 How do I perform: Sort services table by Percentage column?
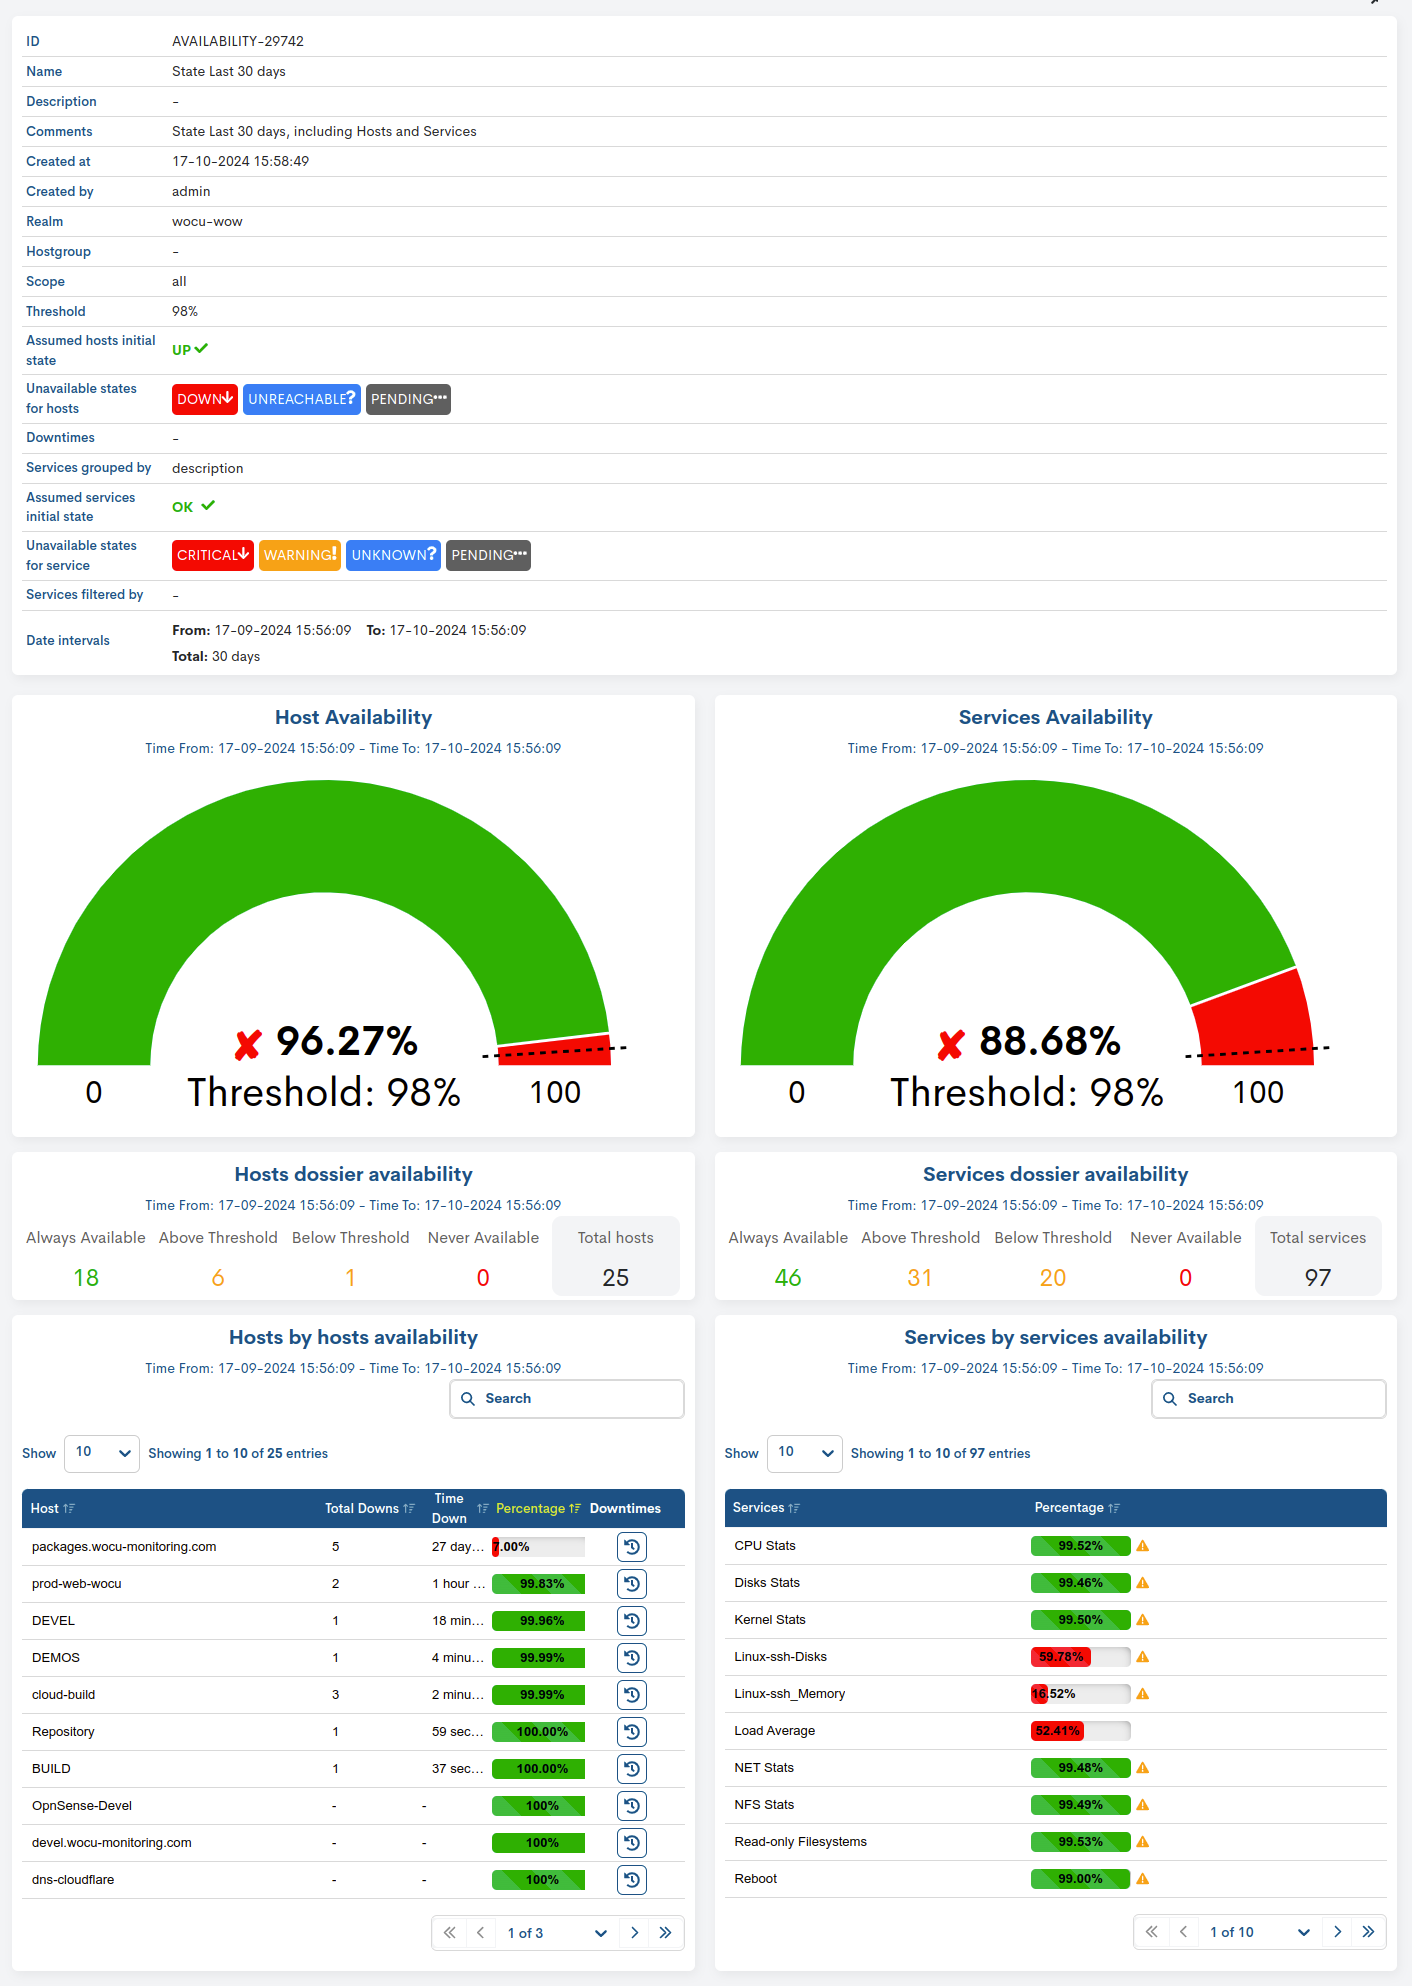[1077, 1508]
